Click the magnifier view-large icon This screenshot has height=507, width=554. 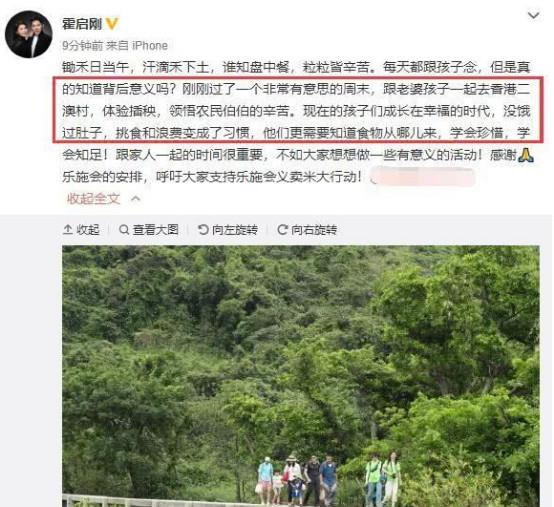click(124, 230)
